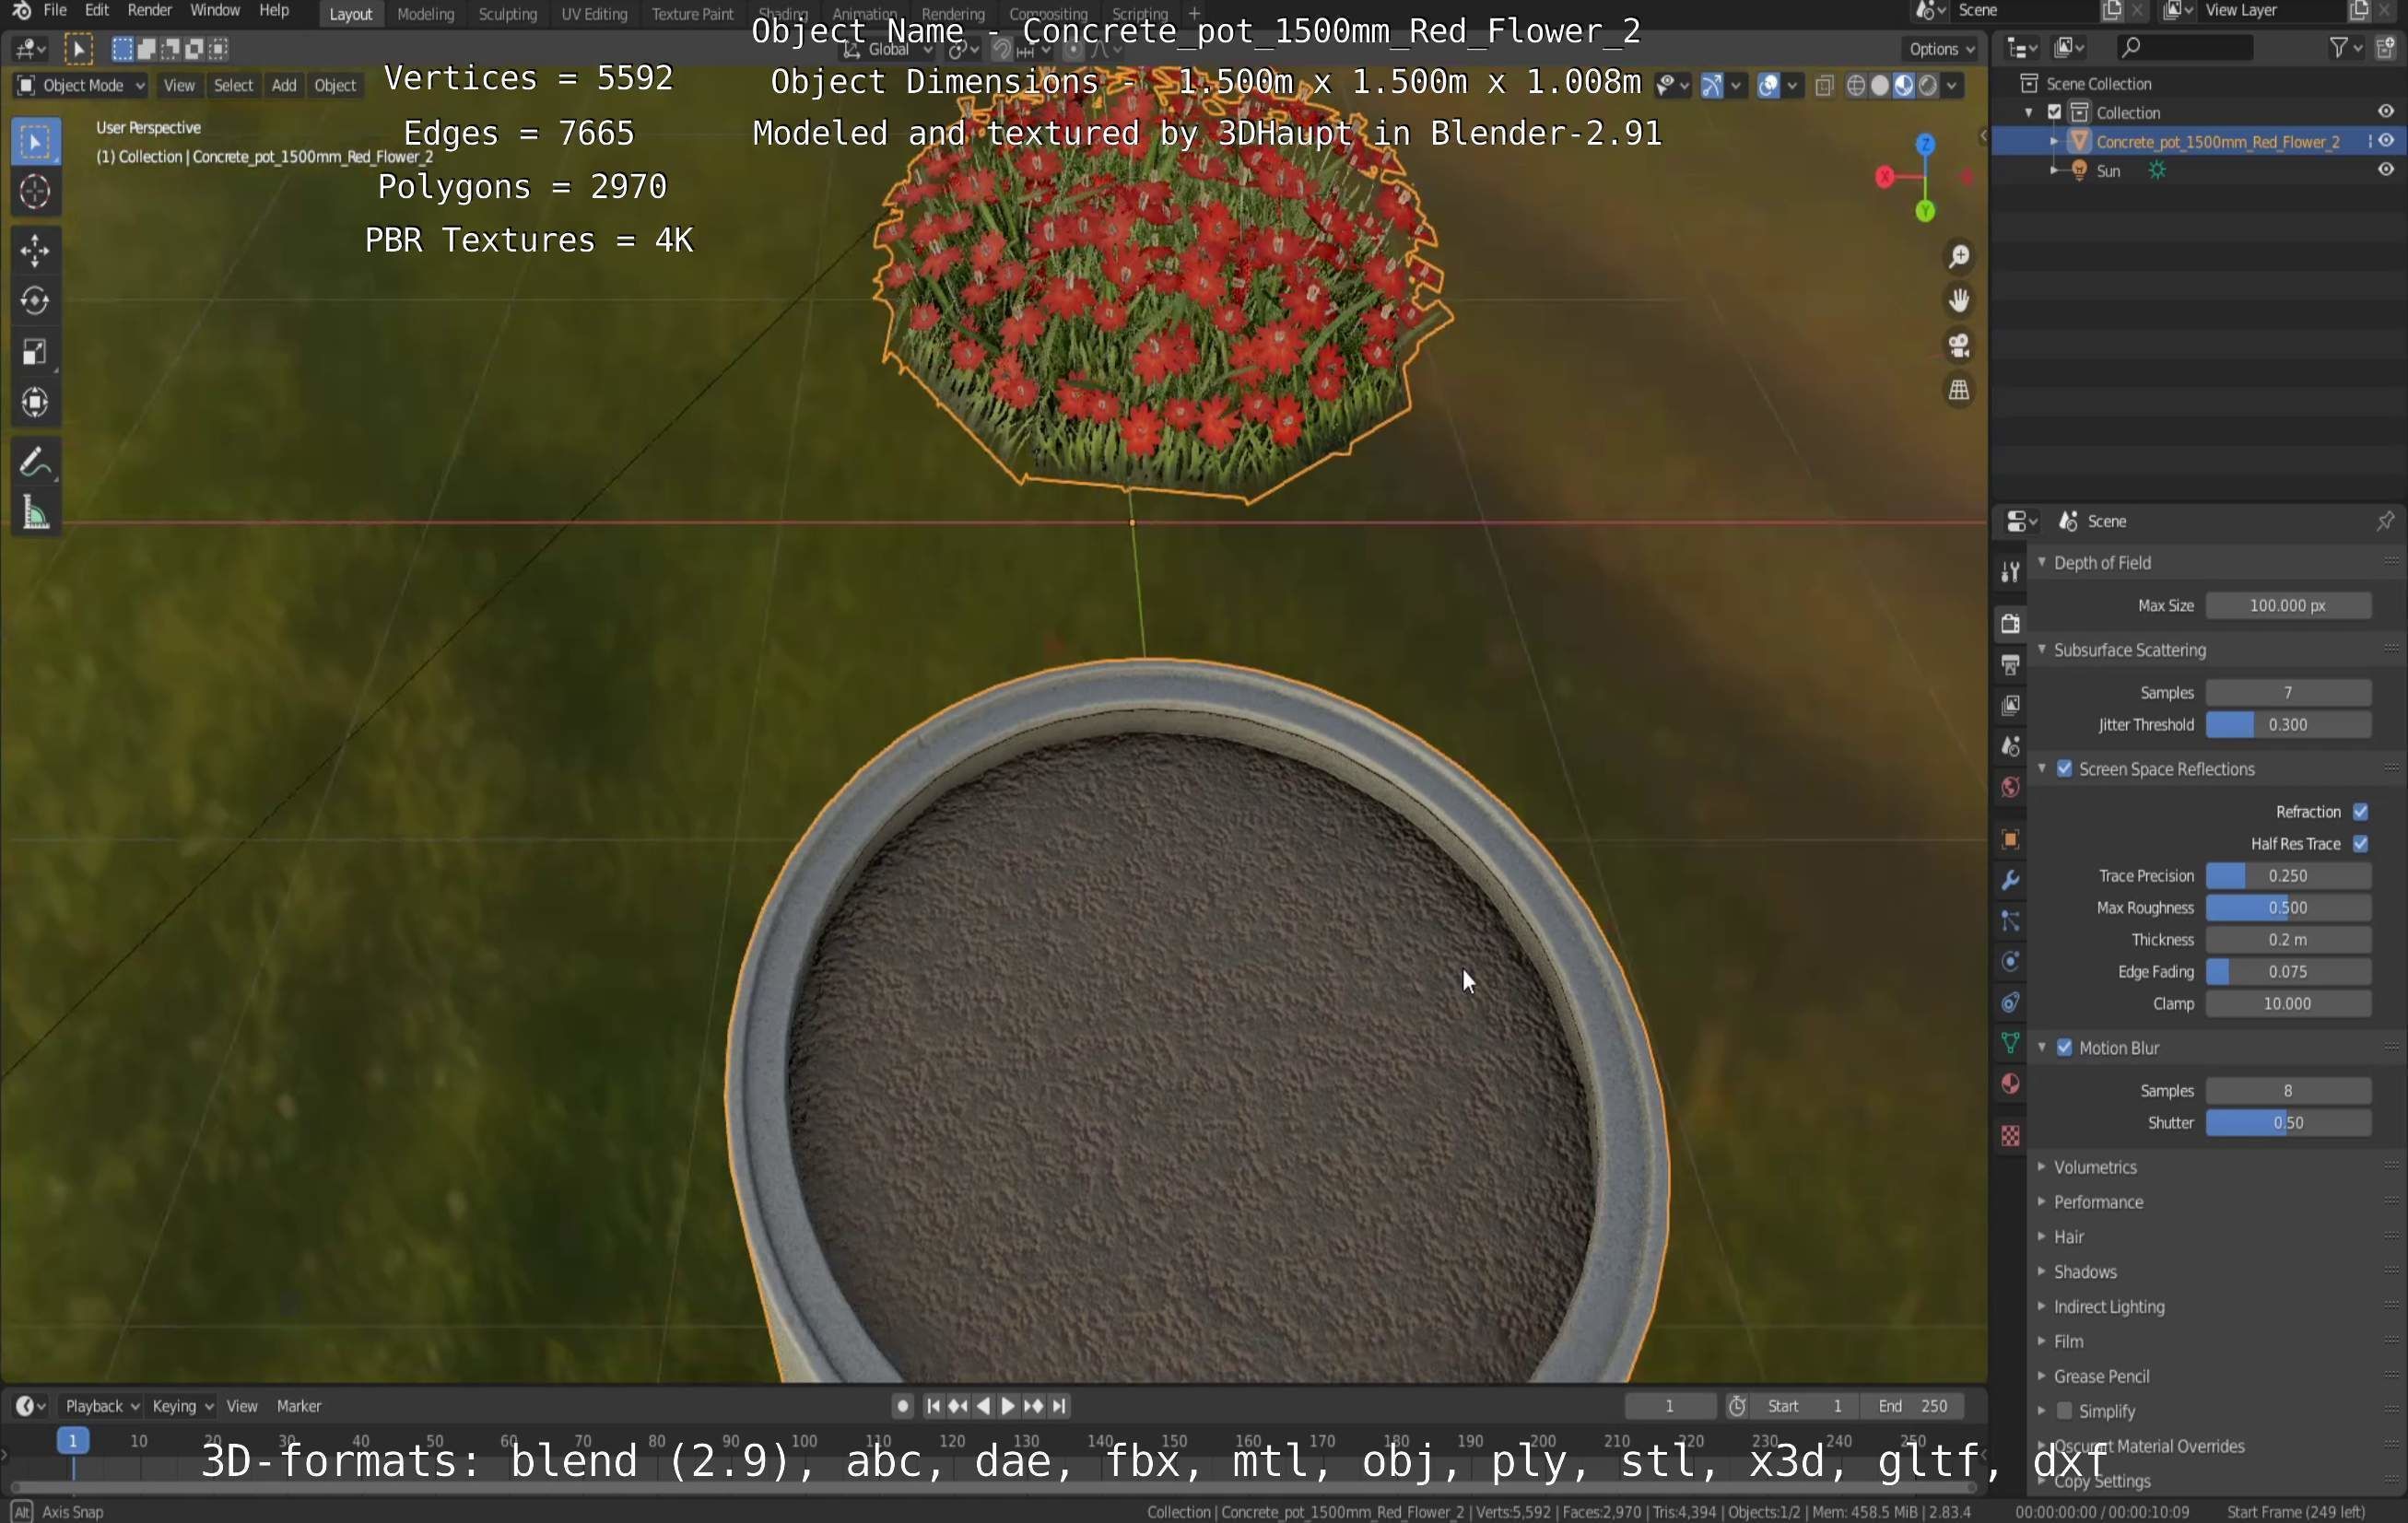Play the animation forward
2408x1523 pixels.
(x=1008, y=1406)
